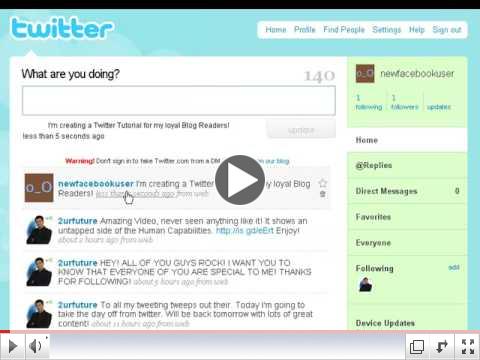Image resolution: width=480 pixels, height=360 pixels.
Task: Open the followers count link
Action: click(x=404, y=102)
